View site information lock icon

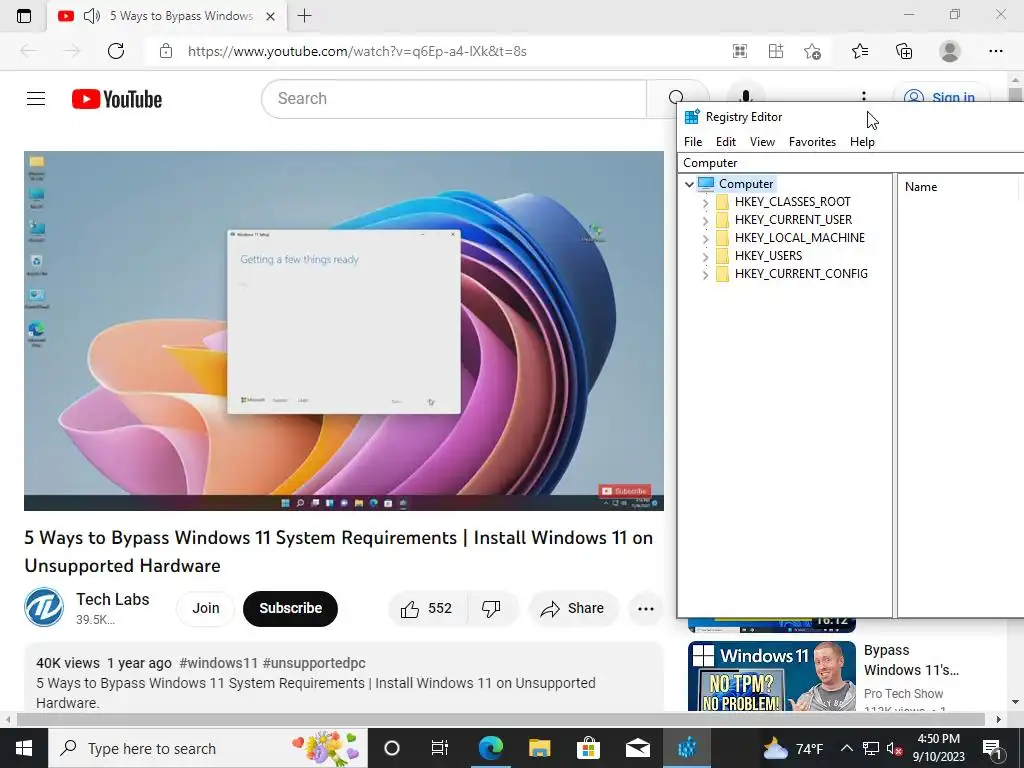[x=166, y=51]
